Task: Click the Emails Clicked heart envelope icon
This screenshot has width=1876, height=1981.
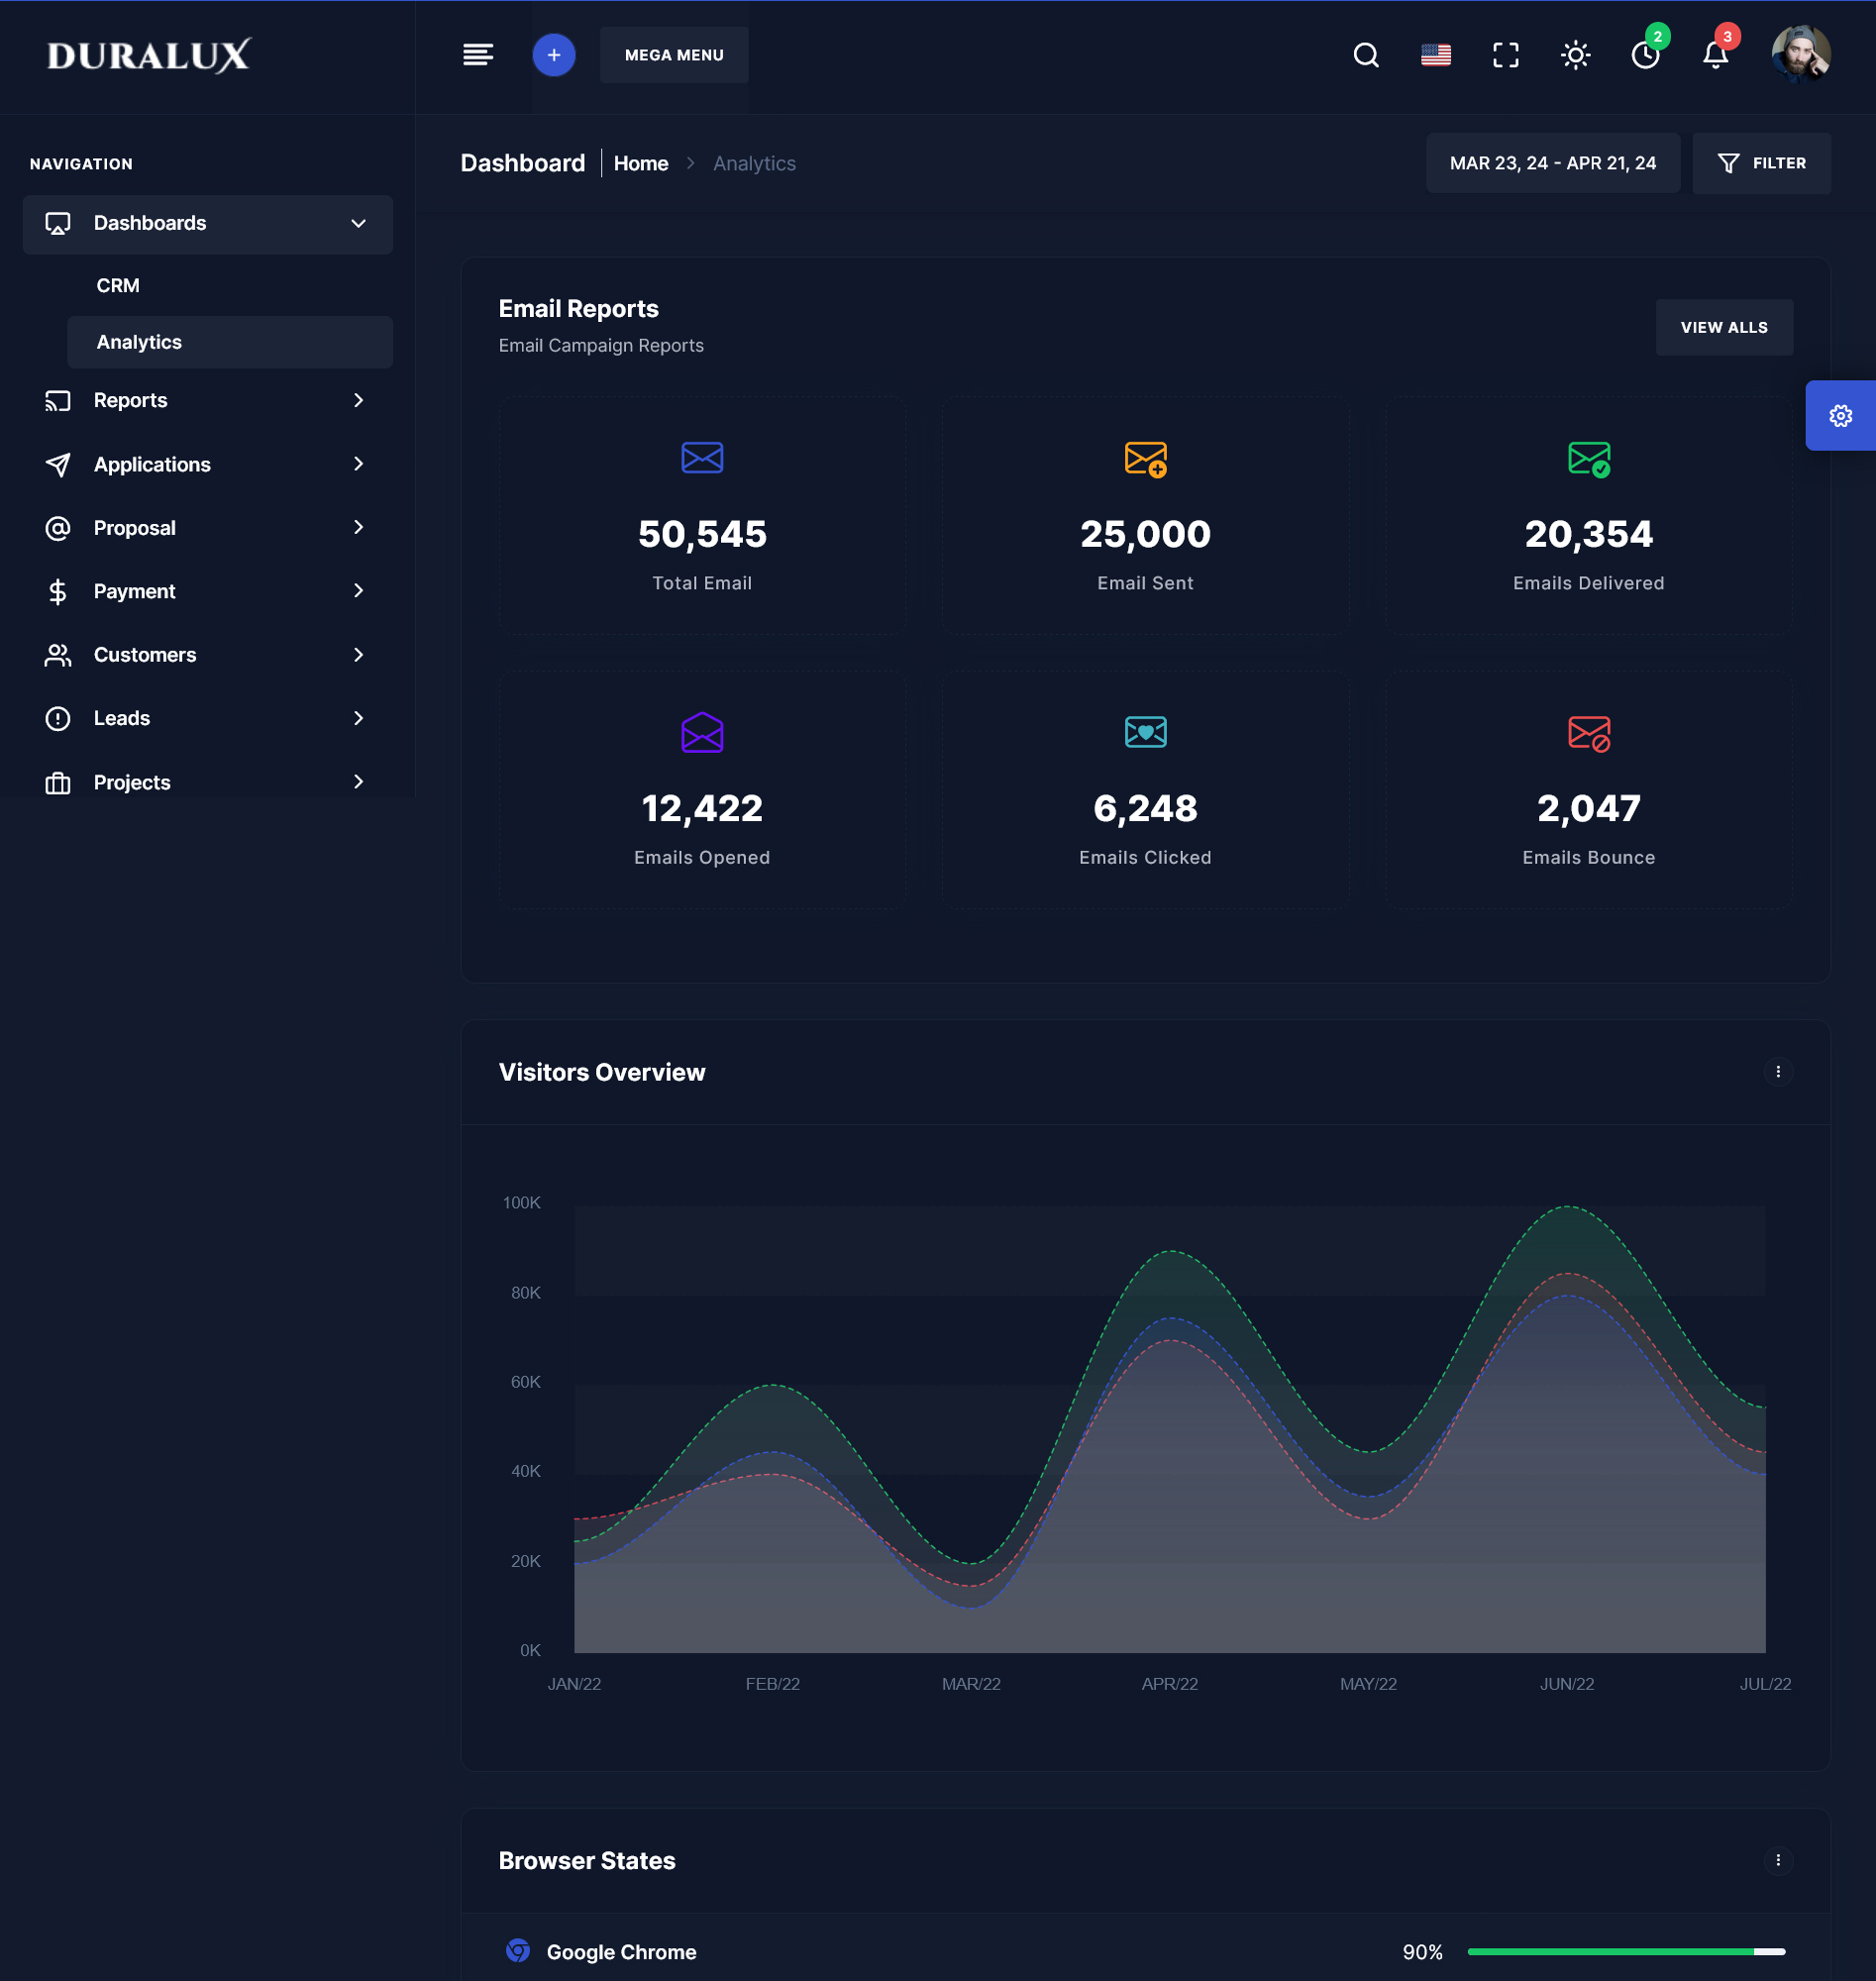Action: [1146, 732]
